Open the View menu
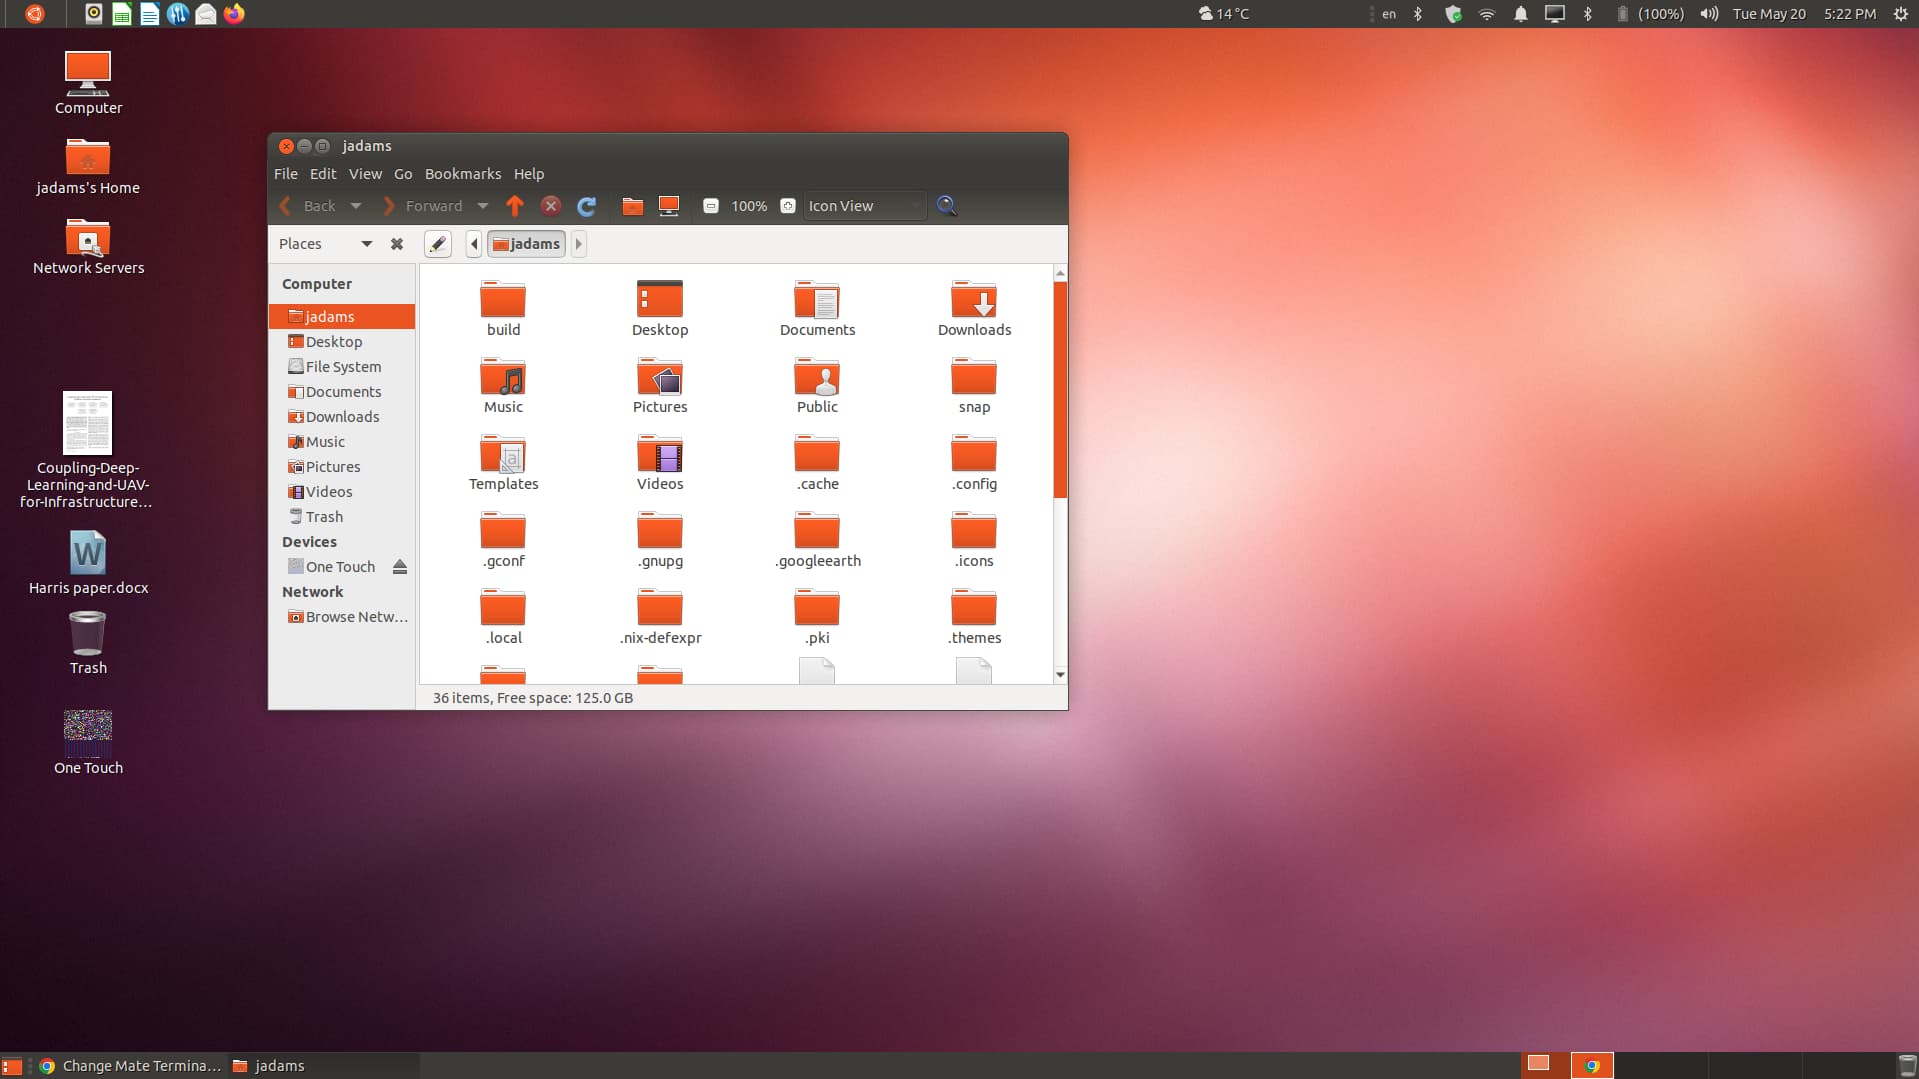 [365, 174]
